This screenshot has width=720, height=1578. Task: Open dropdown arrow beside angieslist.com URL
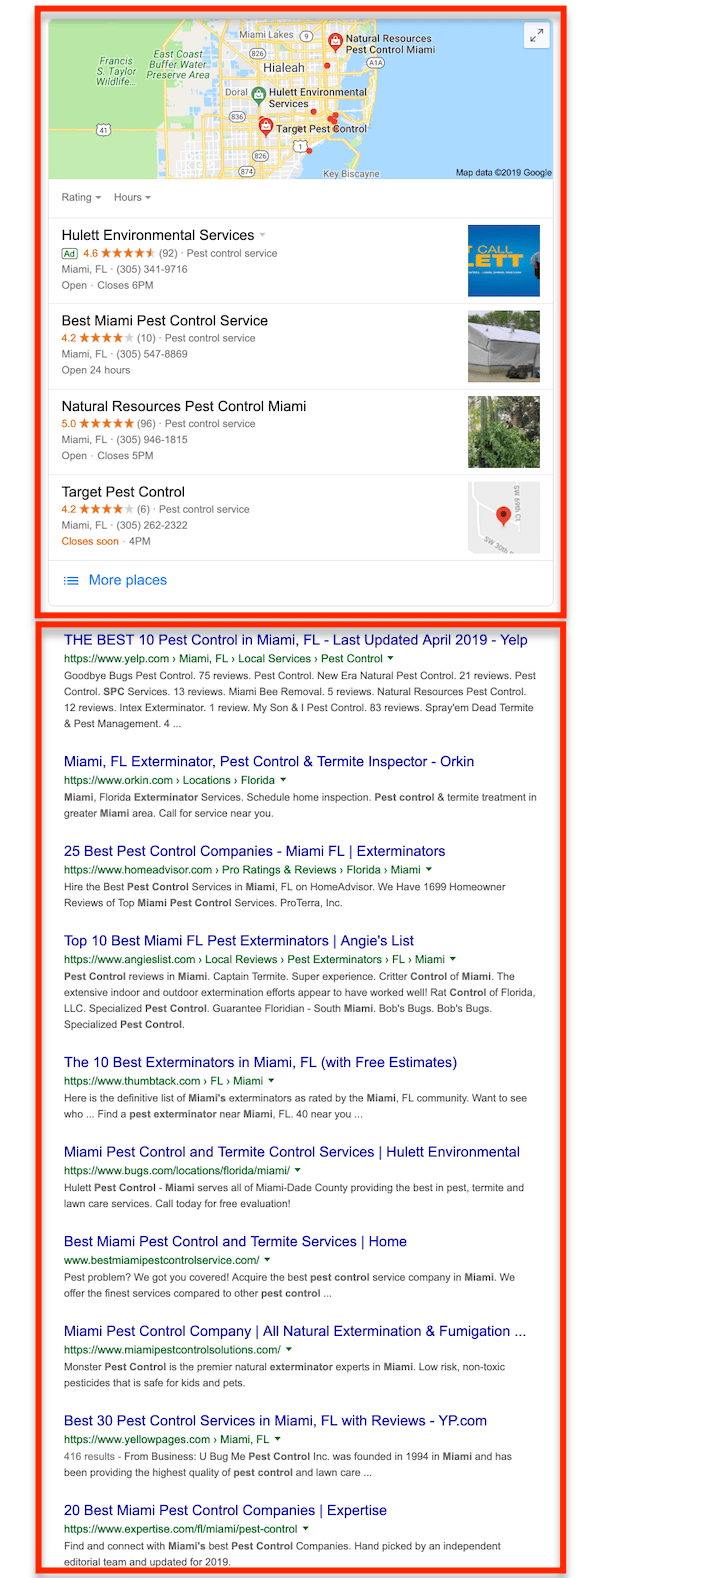(x=453, y=959)
